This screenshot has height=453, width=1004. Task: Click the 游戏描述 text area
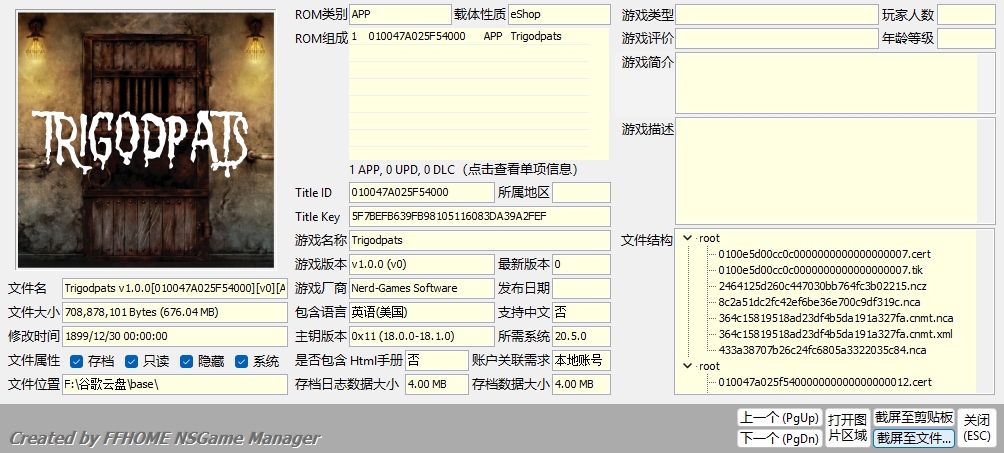coord(835,171)
